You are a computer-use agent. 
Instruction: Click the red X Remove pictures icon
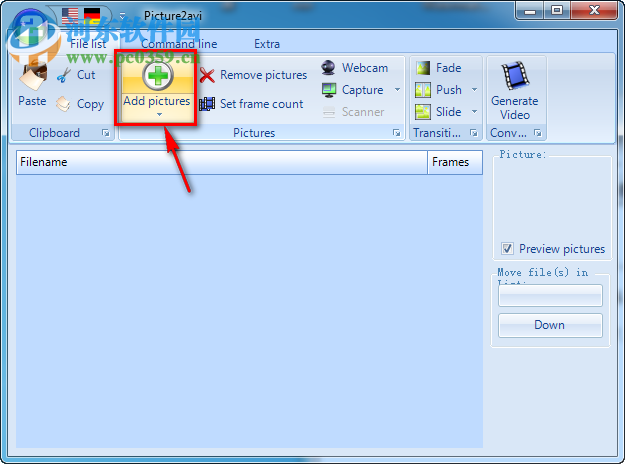coord(207,75)
